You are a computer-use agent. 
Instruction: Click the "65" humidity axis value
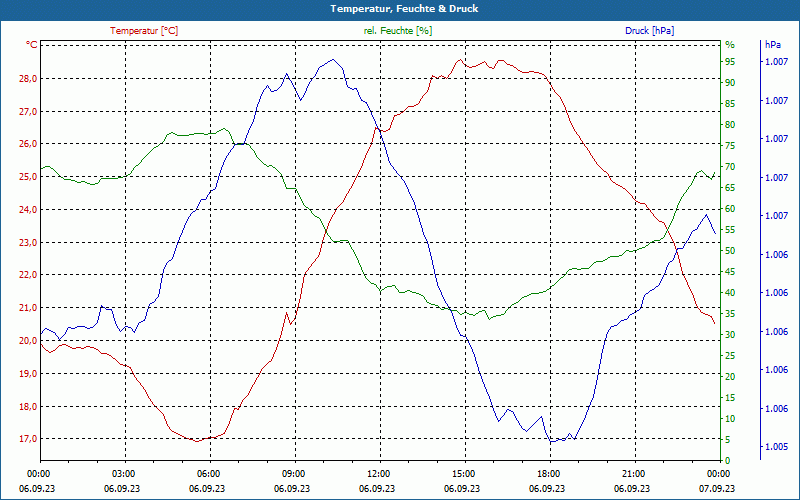tap(731, 188)
